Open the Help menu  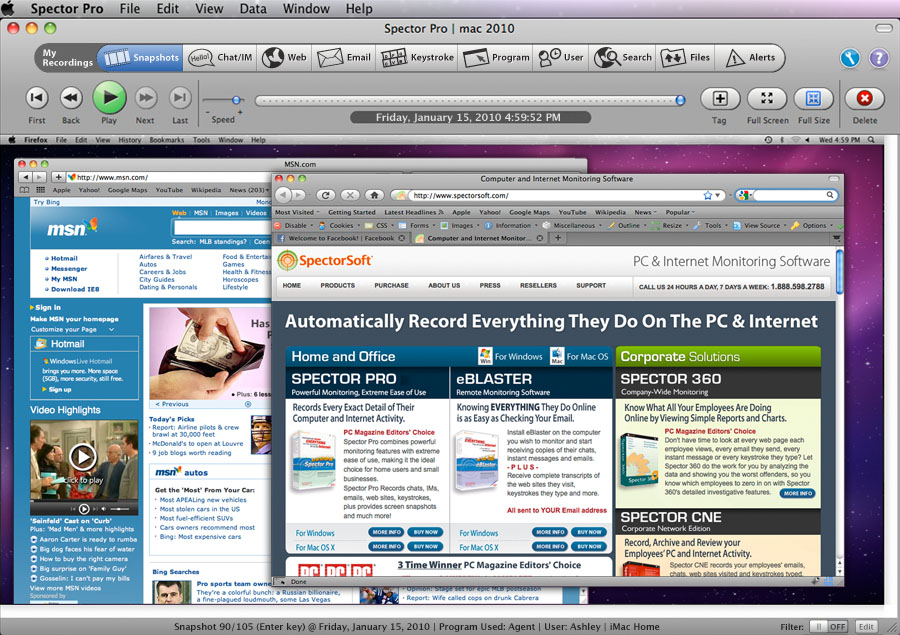pyautogui.click(x=359, y=9)
